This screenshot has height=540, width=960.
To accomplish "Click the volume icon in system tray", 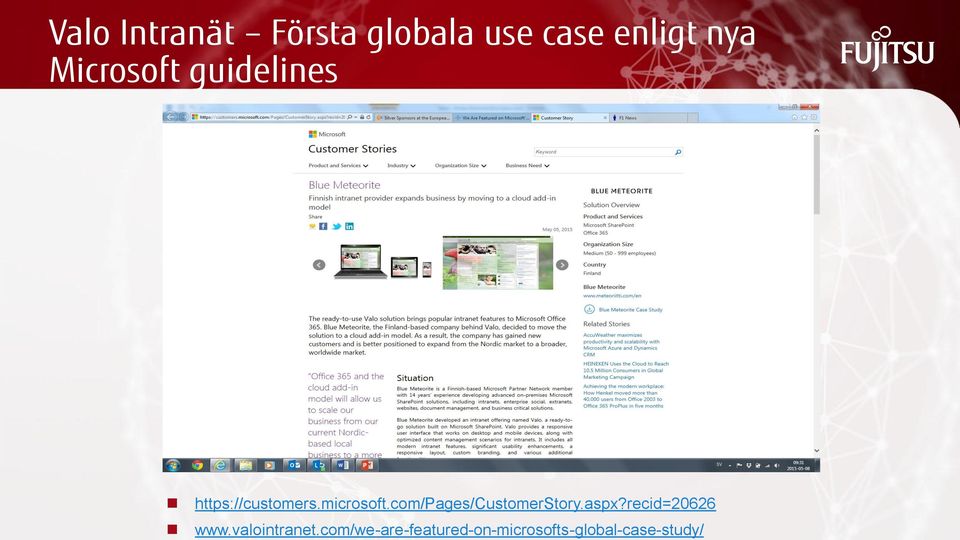I will coord(776,466).
